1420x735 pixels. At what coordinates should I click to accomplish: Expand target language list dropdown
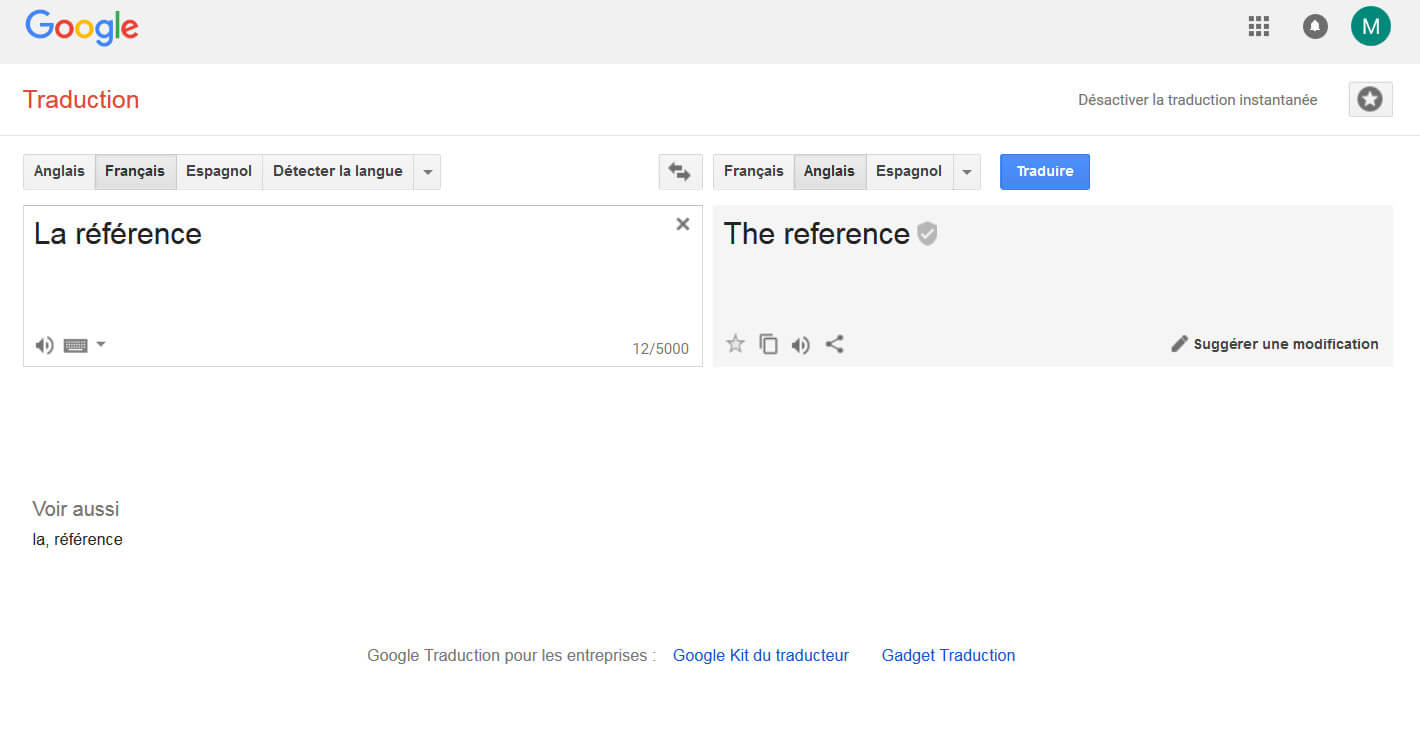pyautogui.click(x=967, y=172)
